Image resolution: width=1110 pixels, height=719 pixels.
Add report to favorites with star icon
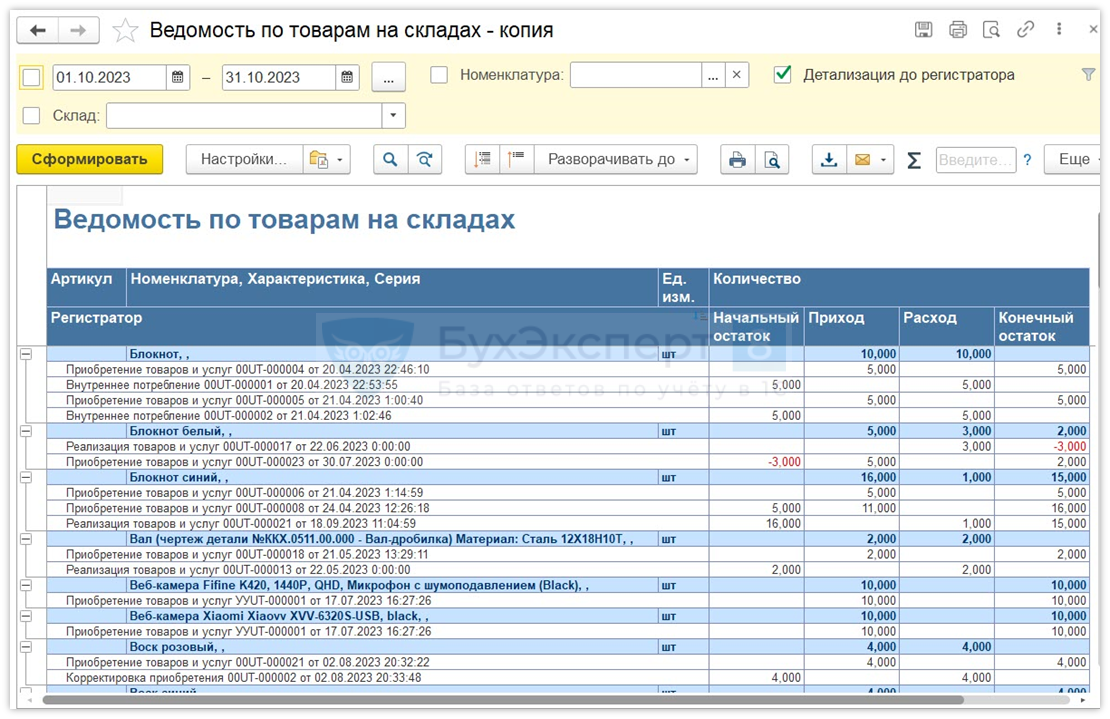click(x=125, y=31)
